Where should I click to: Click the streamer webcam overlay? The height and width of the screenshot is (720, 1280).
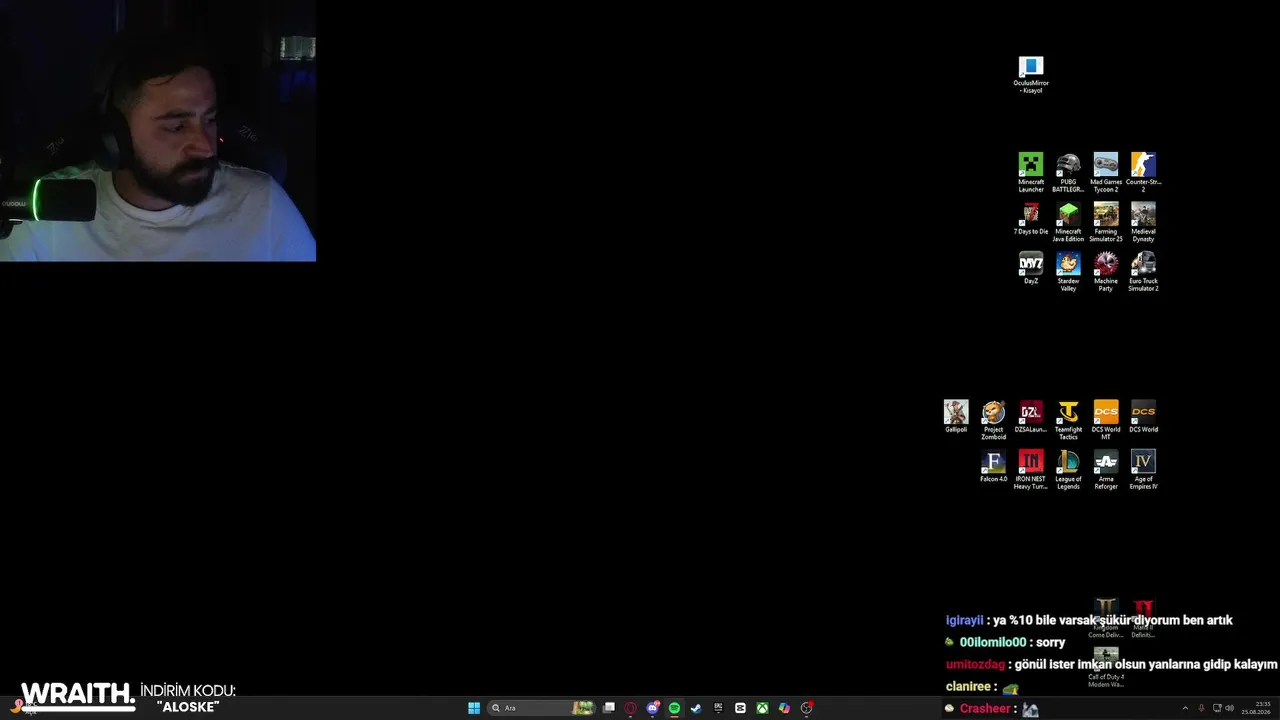tap(158, 131)
